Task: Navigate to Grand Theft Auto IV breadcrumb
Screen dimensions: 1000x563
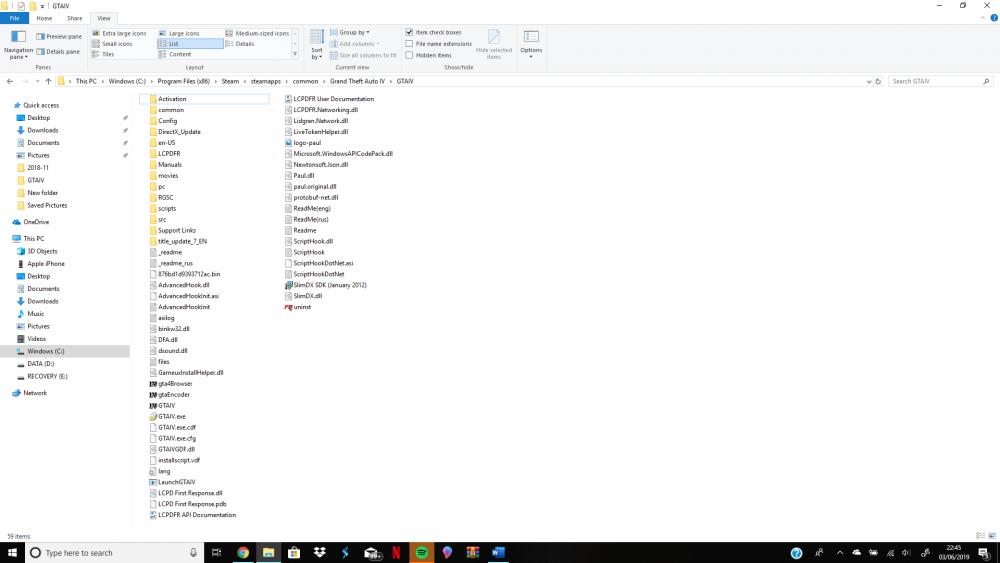Action: pos(357,82)
